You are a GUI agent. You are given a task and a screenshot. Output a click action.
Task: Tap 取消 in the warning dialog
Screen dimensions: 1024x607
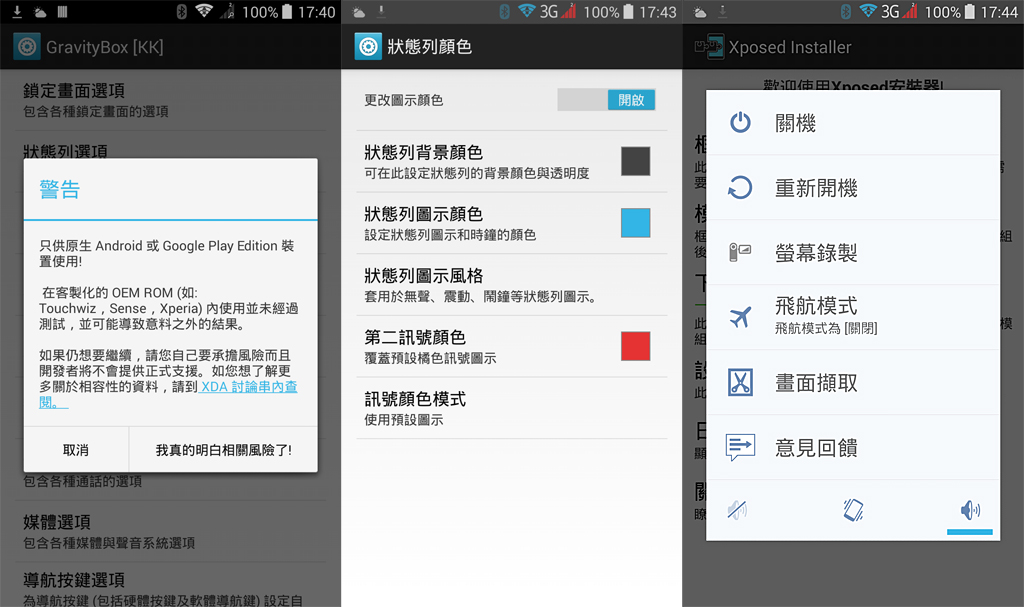coord(76,450)
